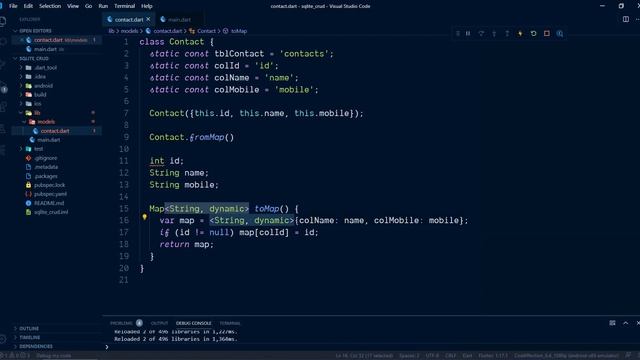Viewport: 640px width, 360px height.
Task: Open More Actions menu for editor
Action: click(x=638, y=19)
